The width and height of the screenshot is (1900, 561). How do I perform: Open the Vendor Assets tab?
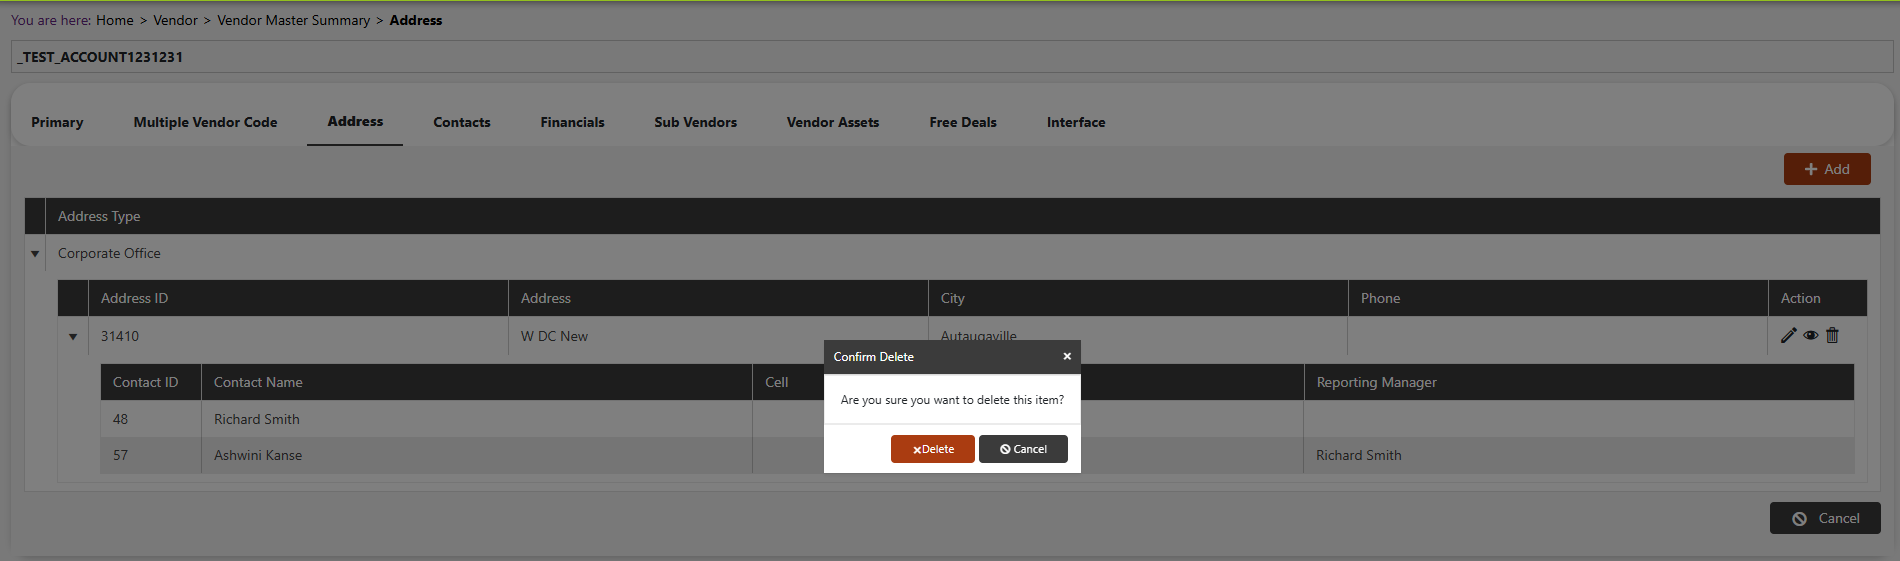coord(833,122)
